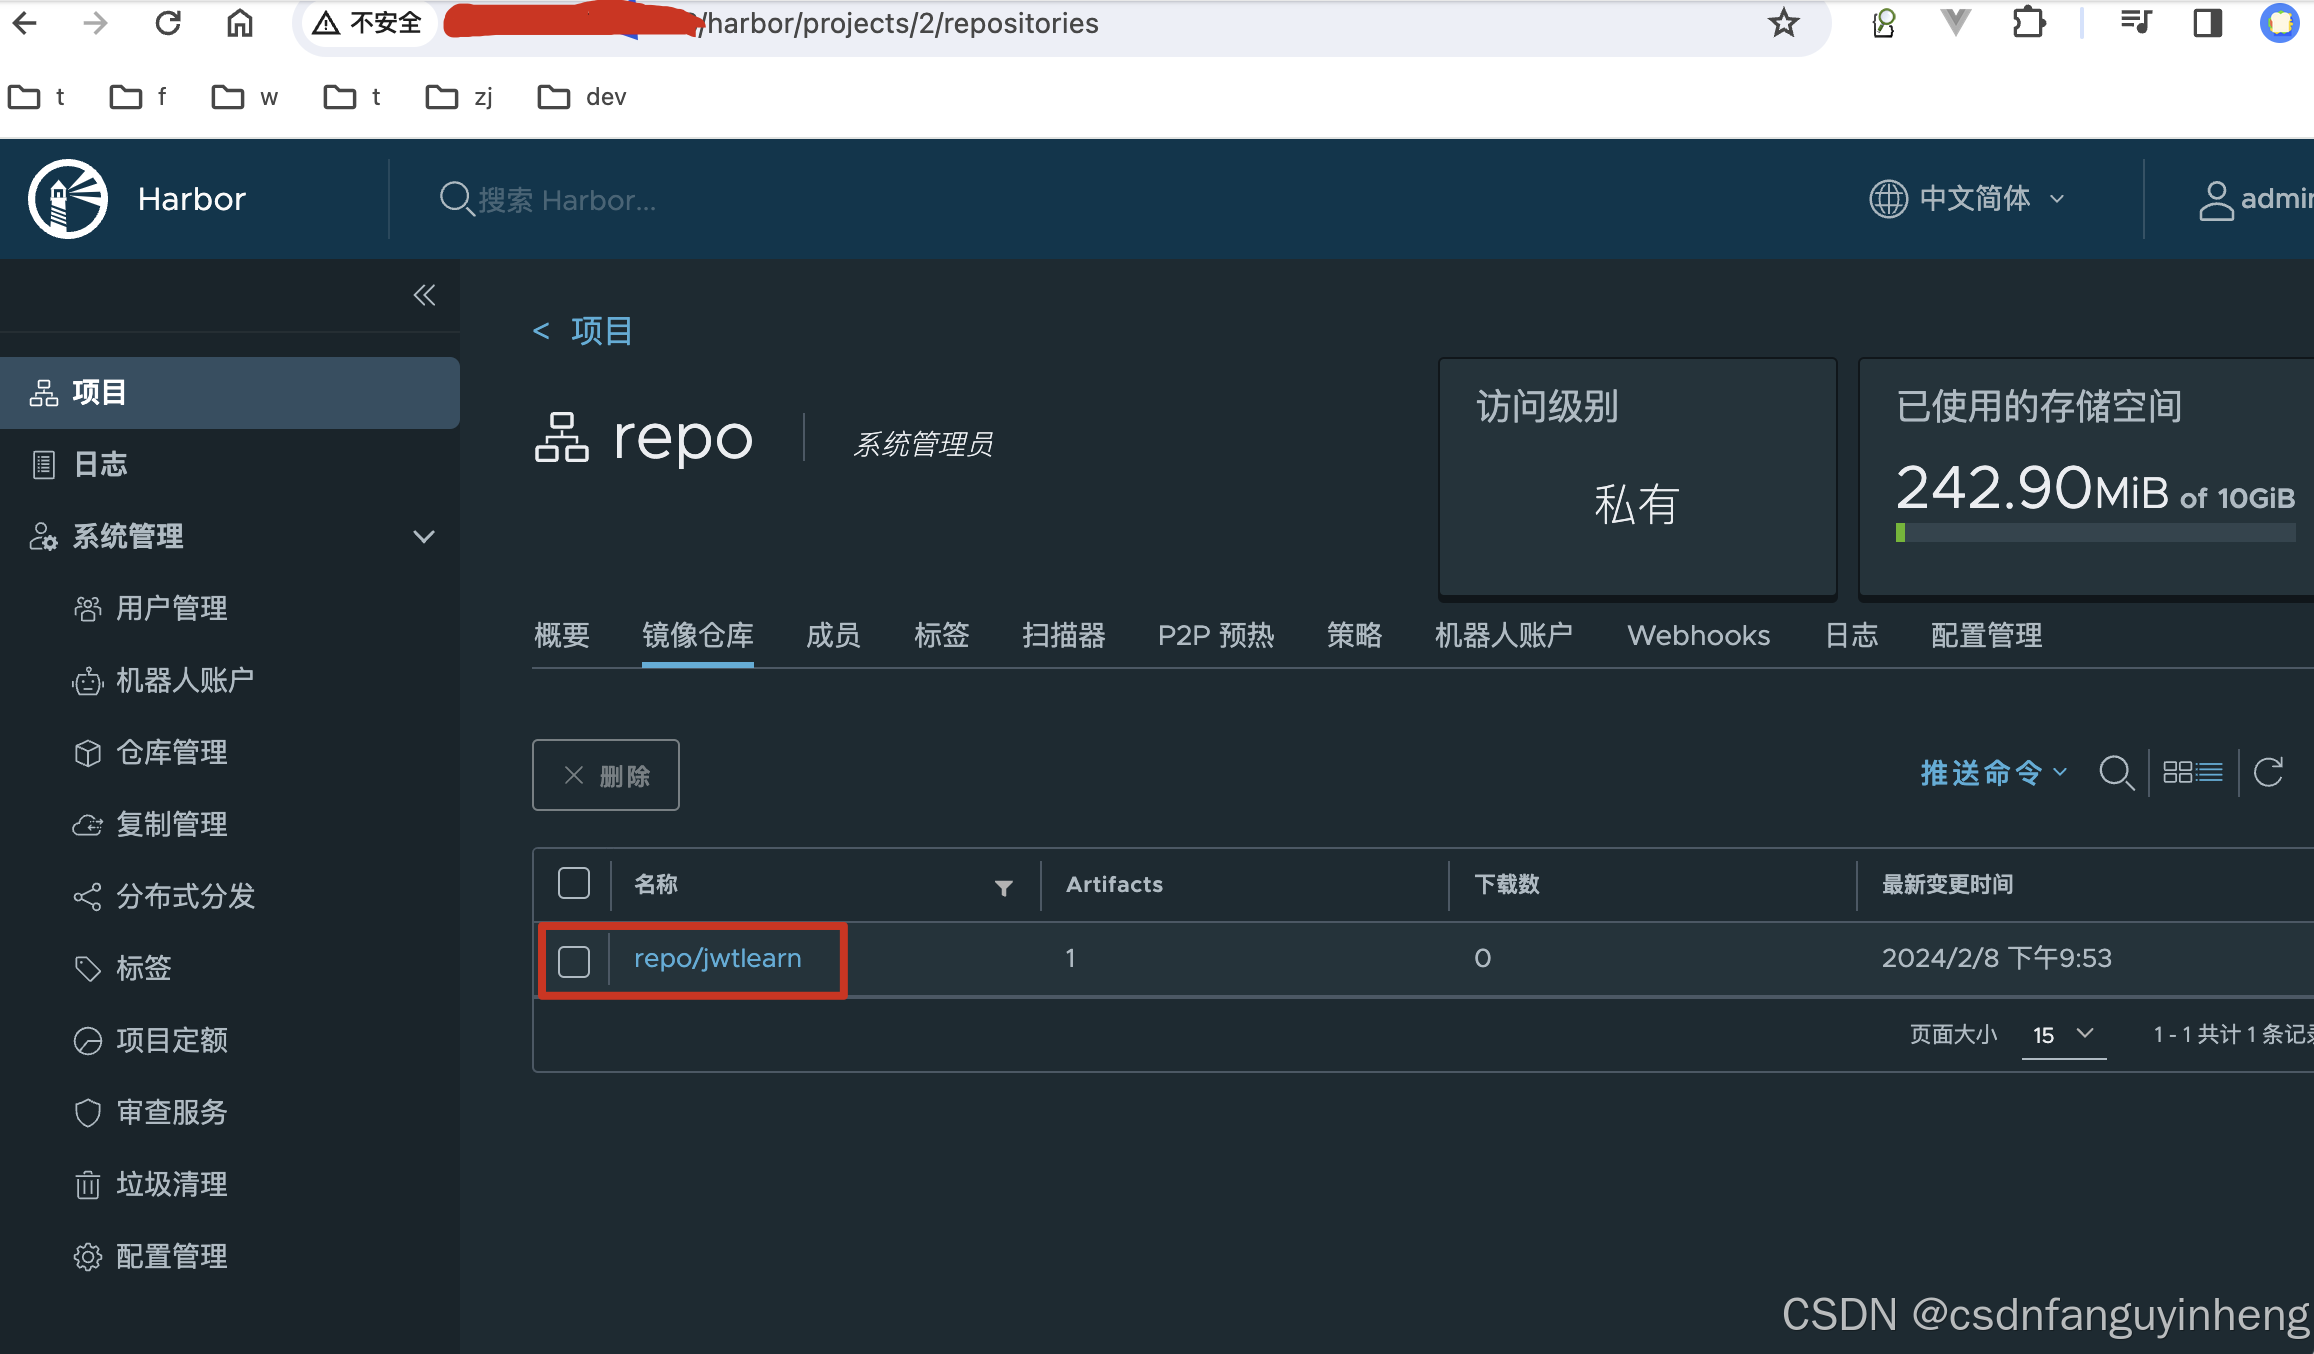Switch to the 日志 project tab
2314x1354 pixels.
tap(1852, 635)
